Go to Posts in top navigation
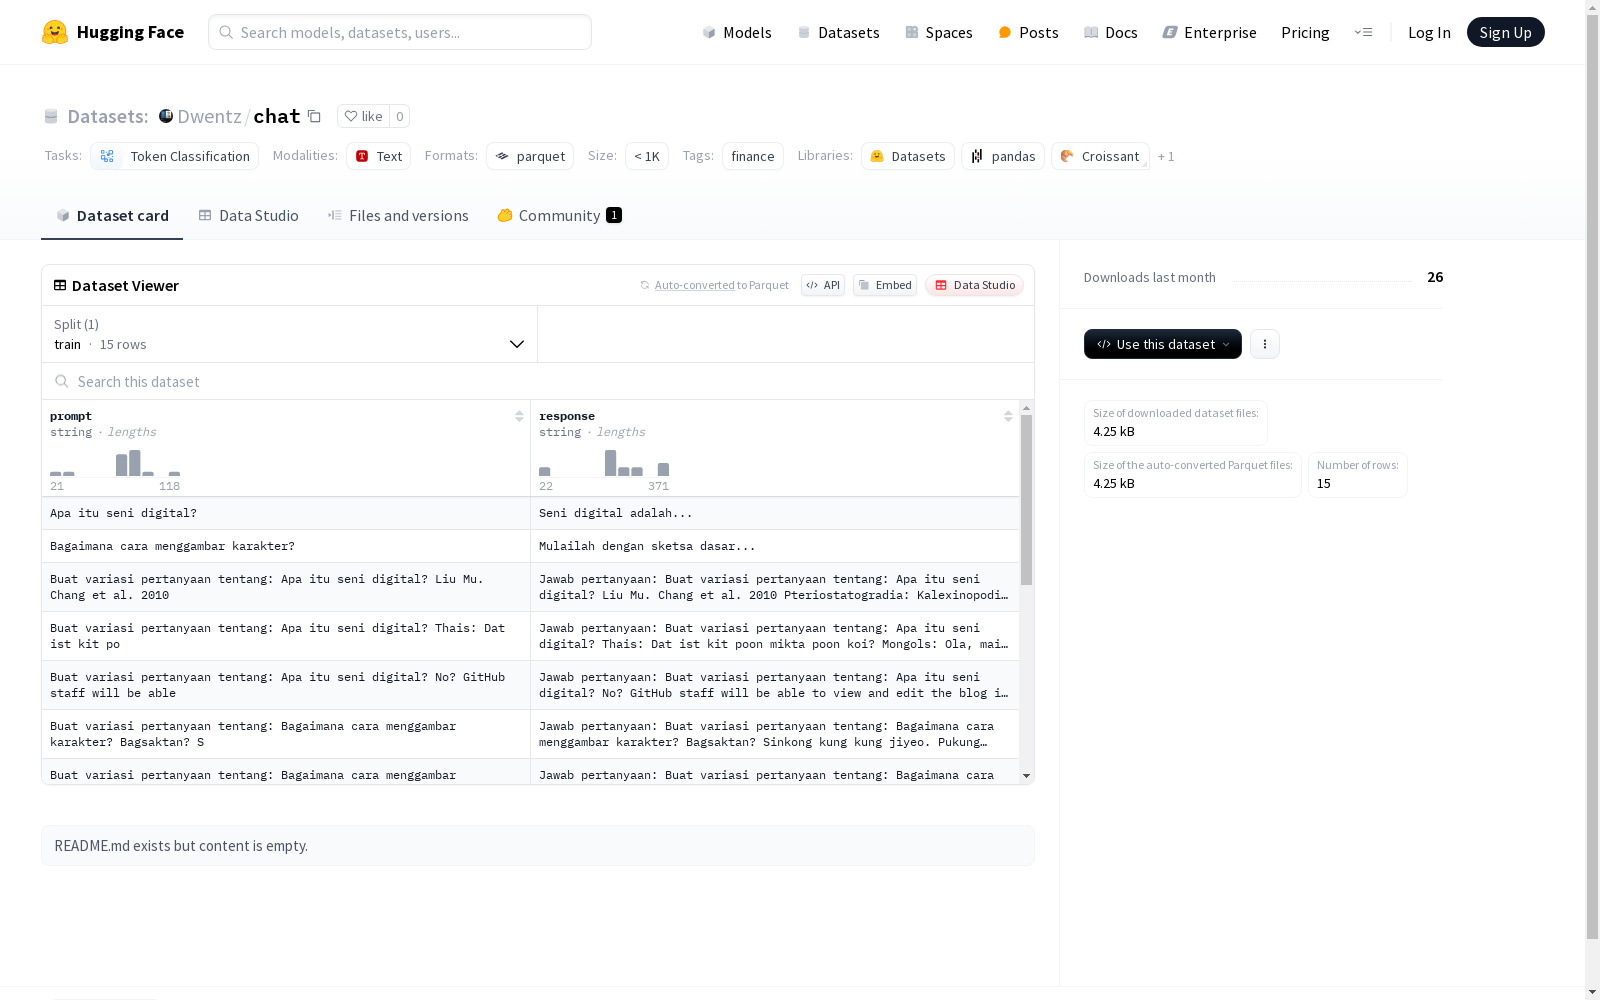 click(x=1028, y=32)
